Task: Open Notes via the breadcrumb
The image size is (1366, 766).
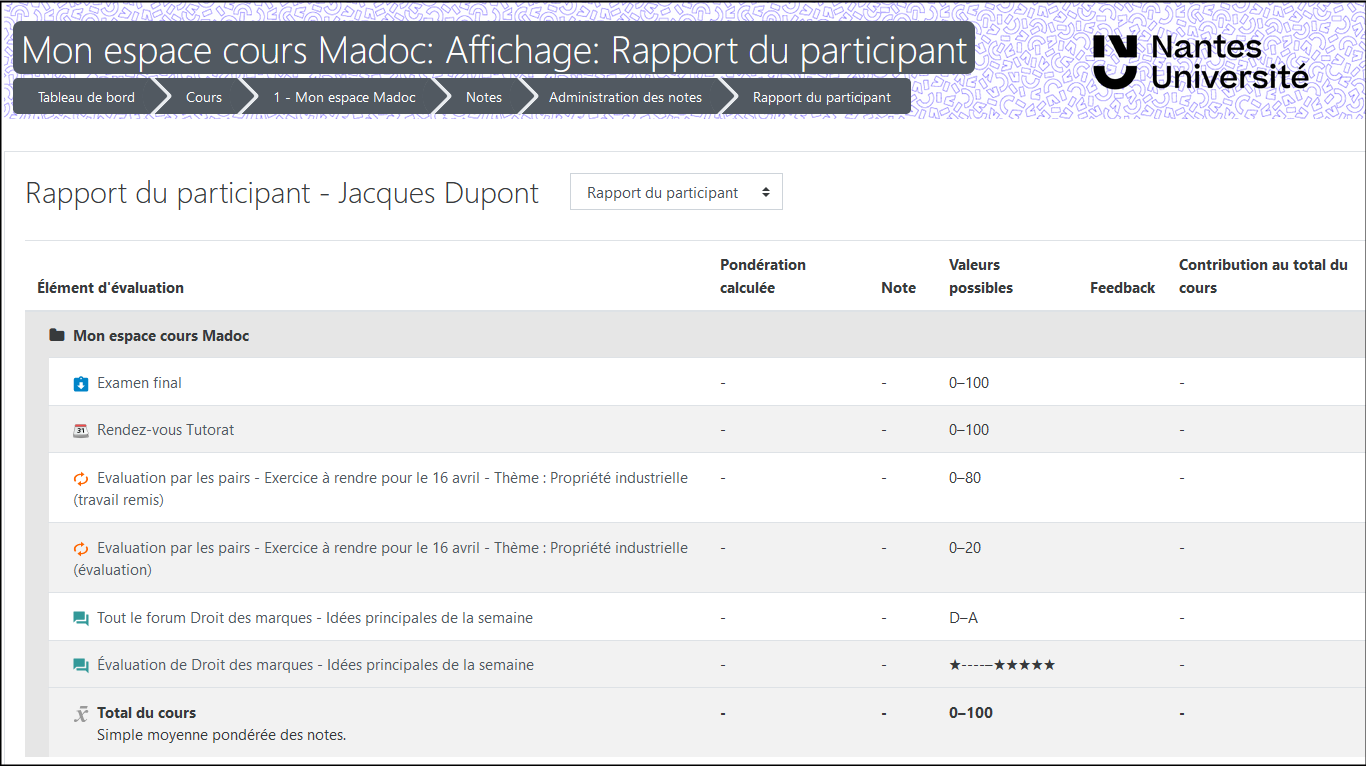Action: pyautogui.click(x=484, y=97)
